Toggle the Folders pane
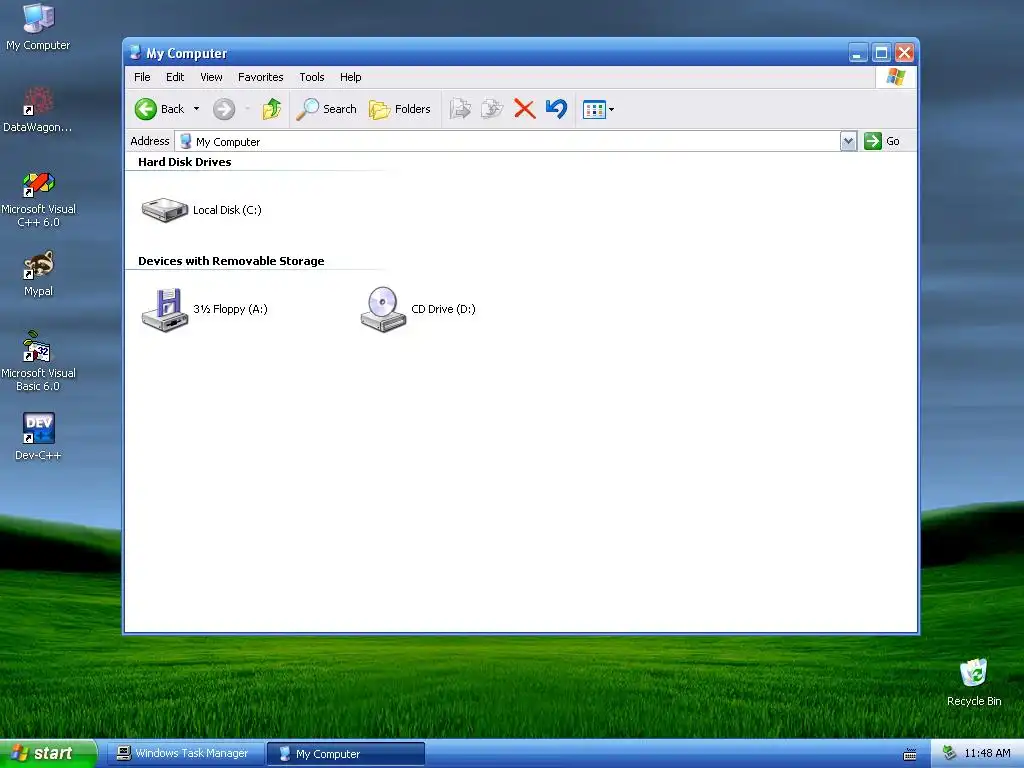Viewport: 1024px width, 768px height. (400, 109)
